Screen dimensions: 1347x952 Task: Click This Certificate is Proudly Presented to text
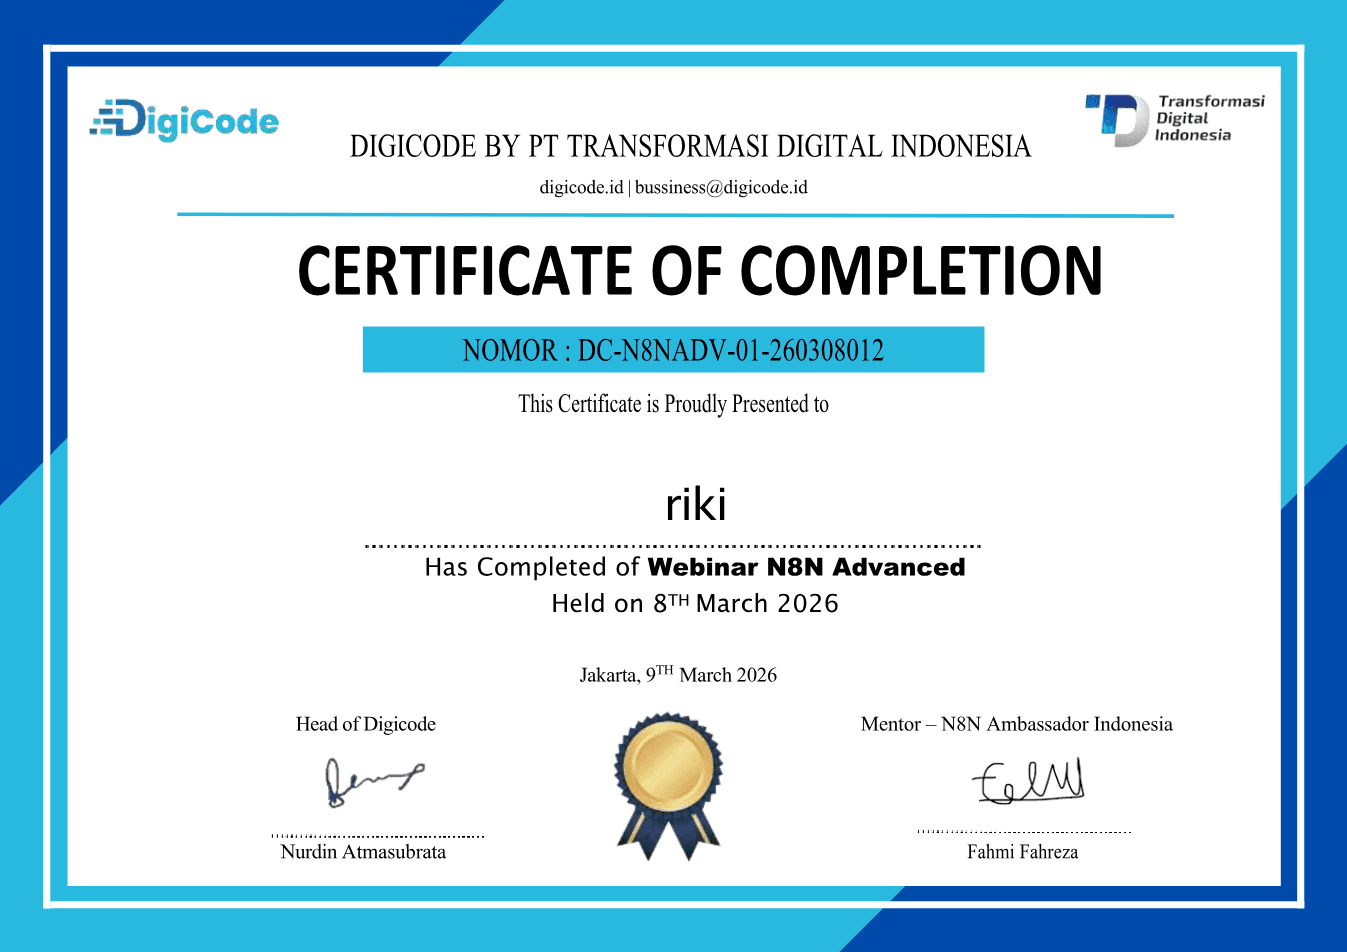(x=673, y=404)
